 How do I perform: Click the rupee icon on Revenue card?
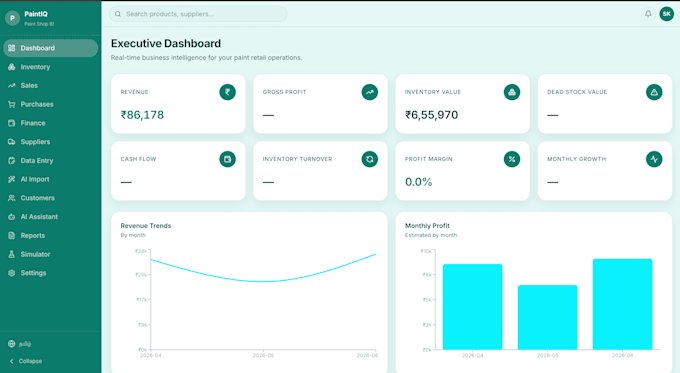[x=227, y=92]
